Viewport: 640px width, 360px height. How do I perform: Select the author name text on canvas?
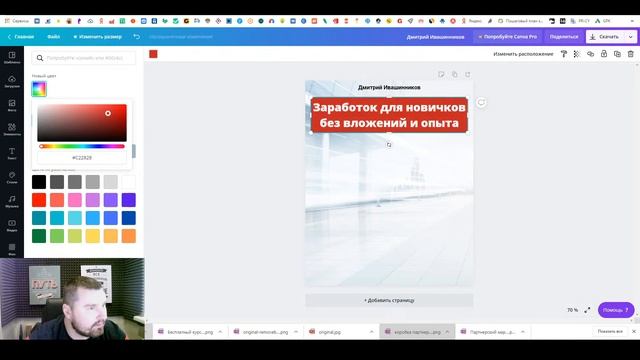coord(389,87)
